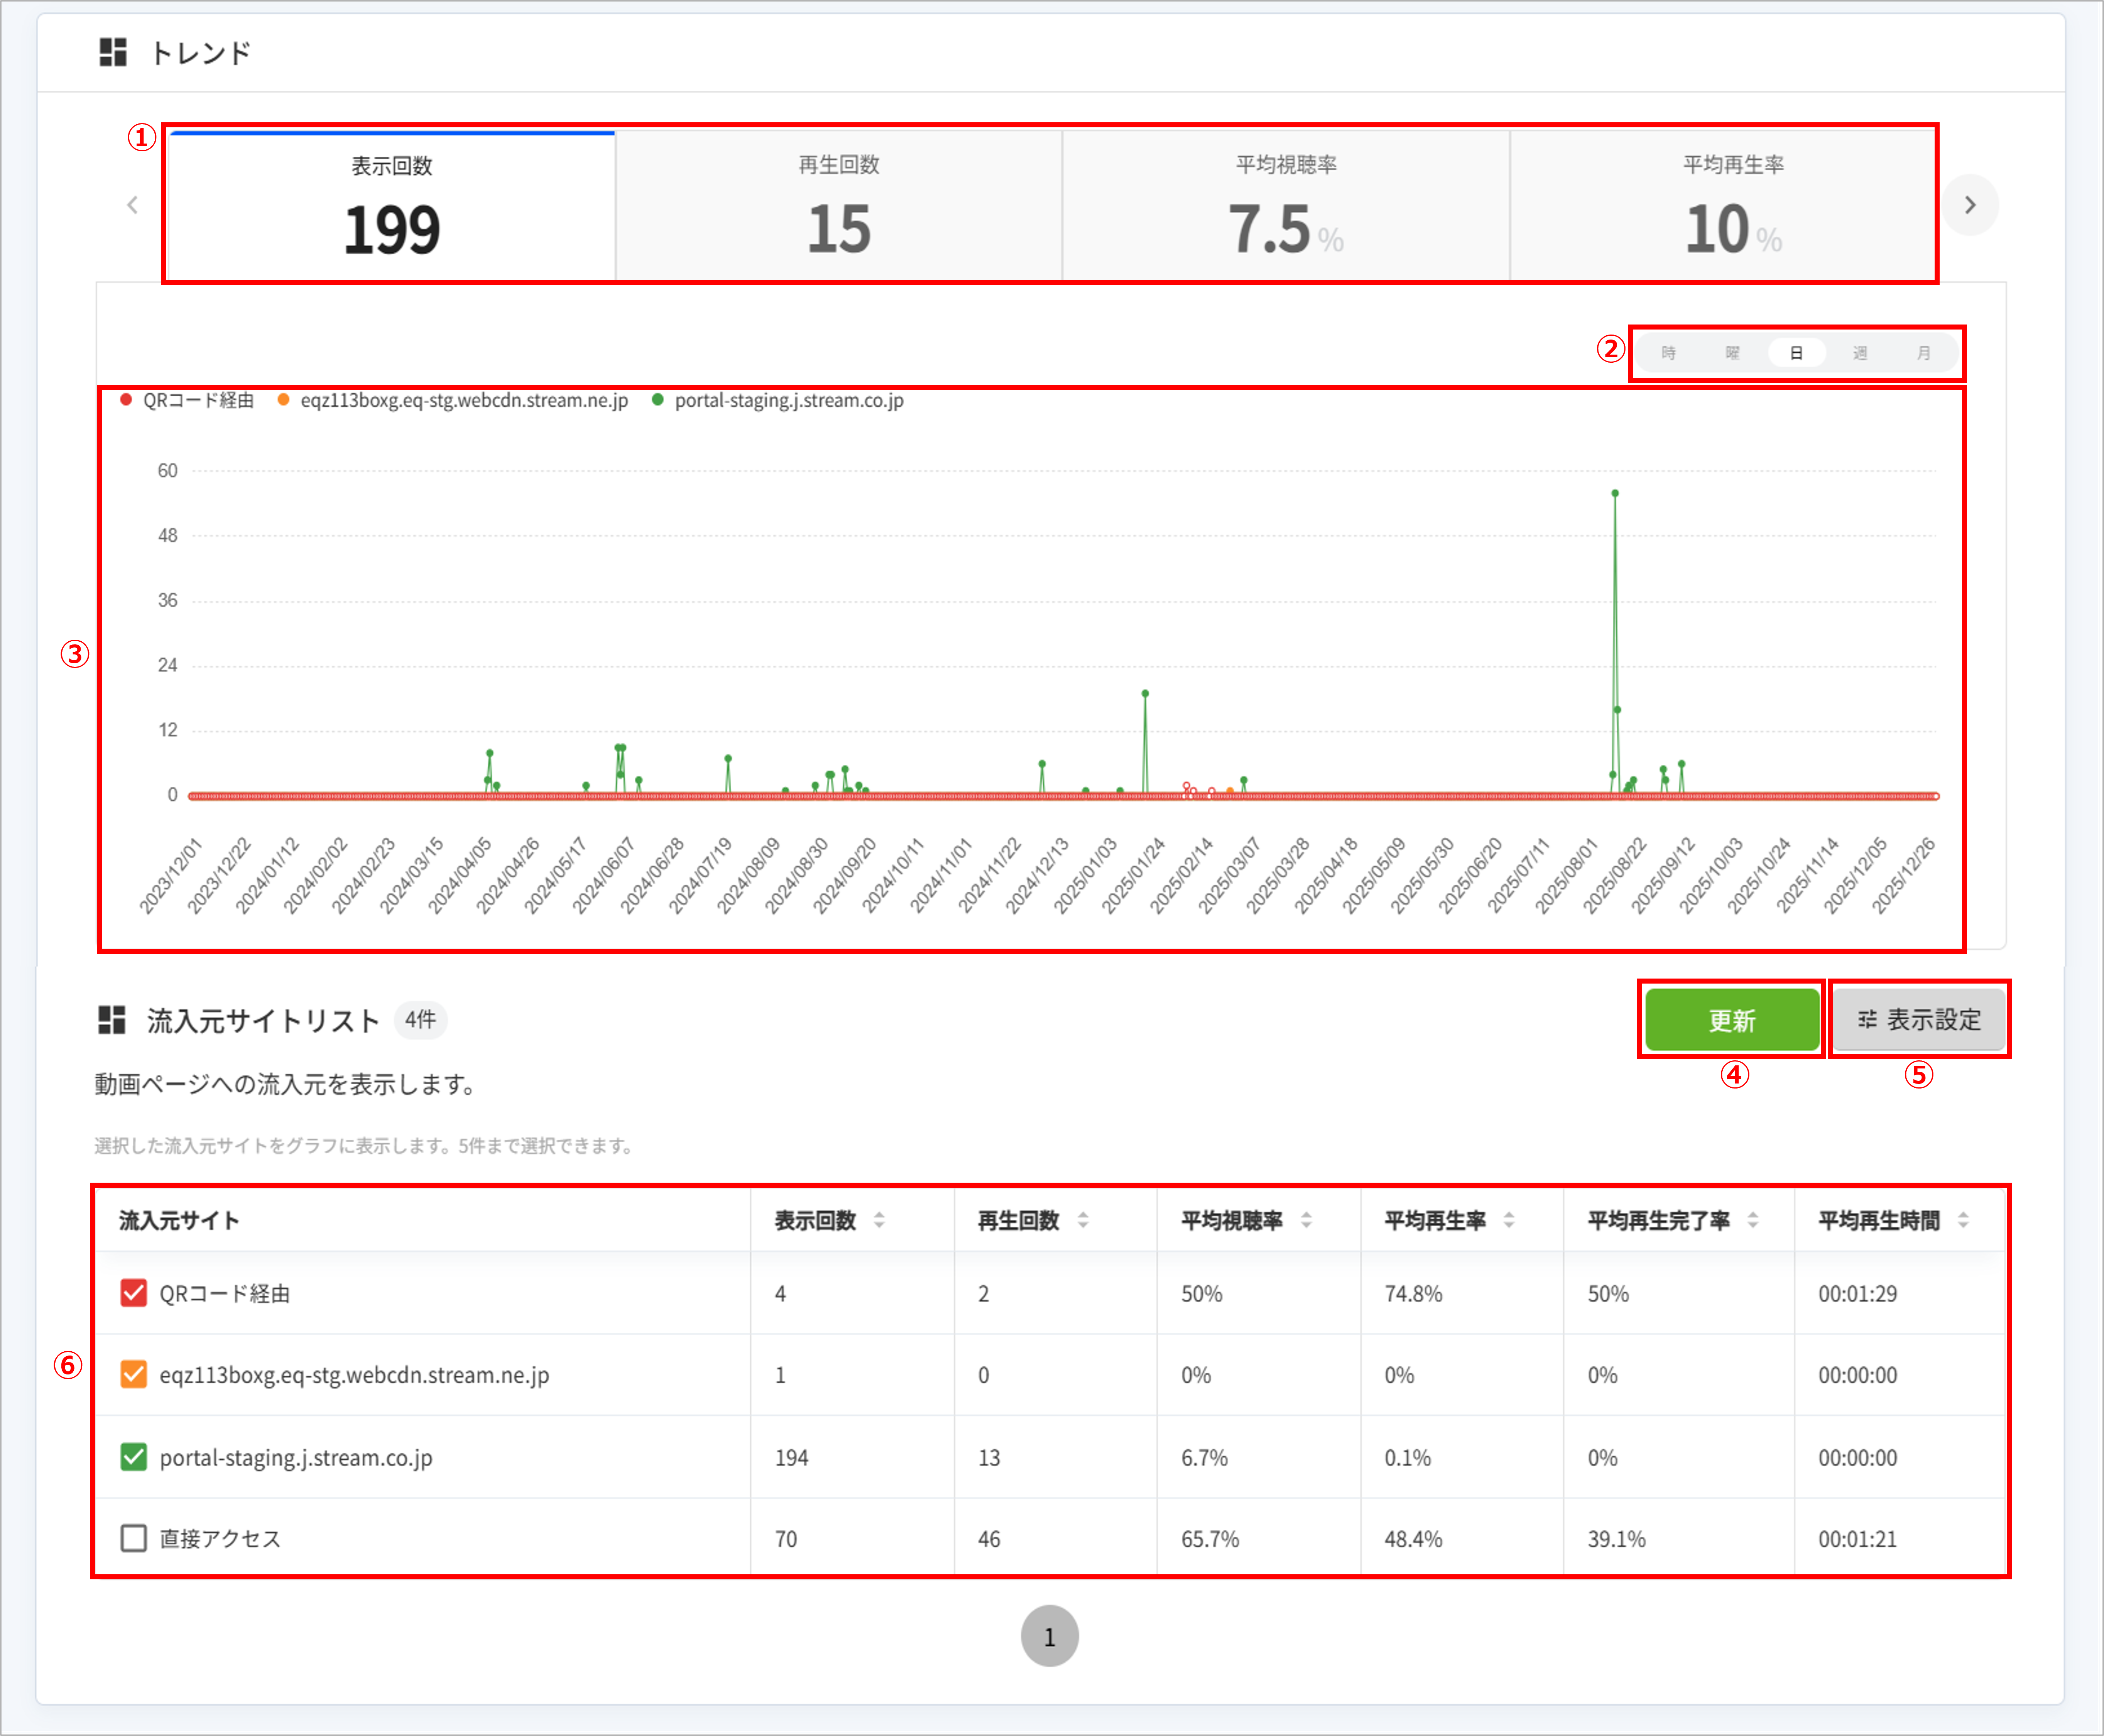Click the orange eqz113boxg legend dot
The image size is (2104, 1736).
[284, 400]
